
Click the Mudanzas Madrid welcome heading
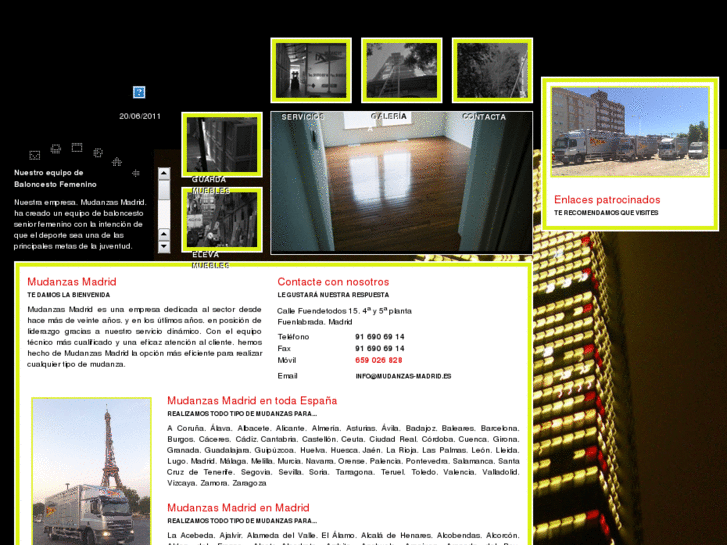point(72,282)
